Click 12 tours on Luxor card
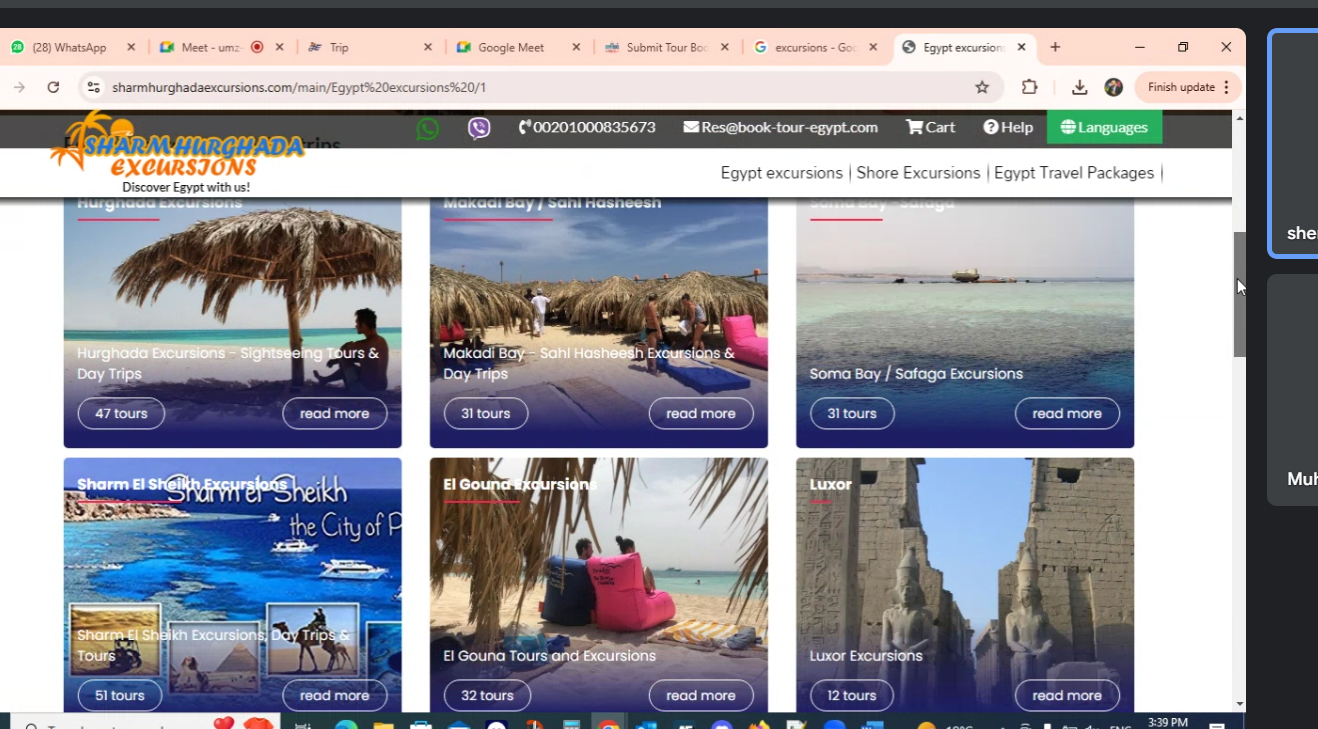 pos(852,695)
